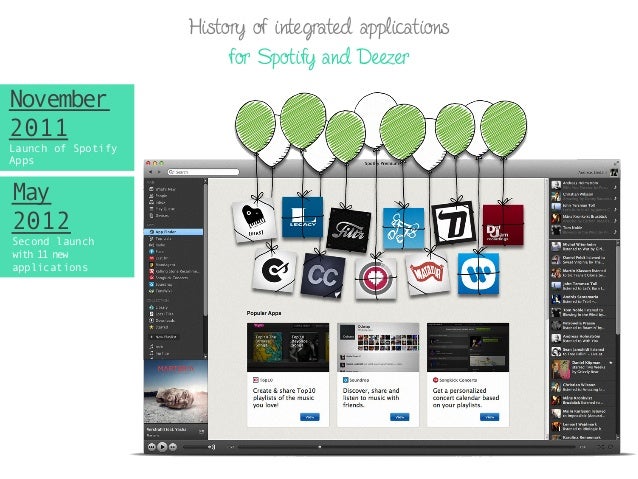Image resolution: width=638 pixels, height=479 pixels.
Task: Open Songkick Concerts preview thumbnail
Action: [x=468, y=347]
